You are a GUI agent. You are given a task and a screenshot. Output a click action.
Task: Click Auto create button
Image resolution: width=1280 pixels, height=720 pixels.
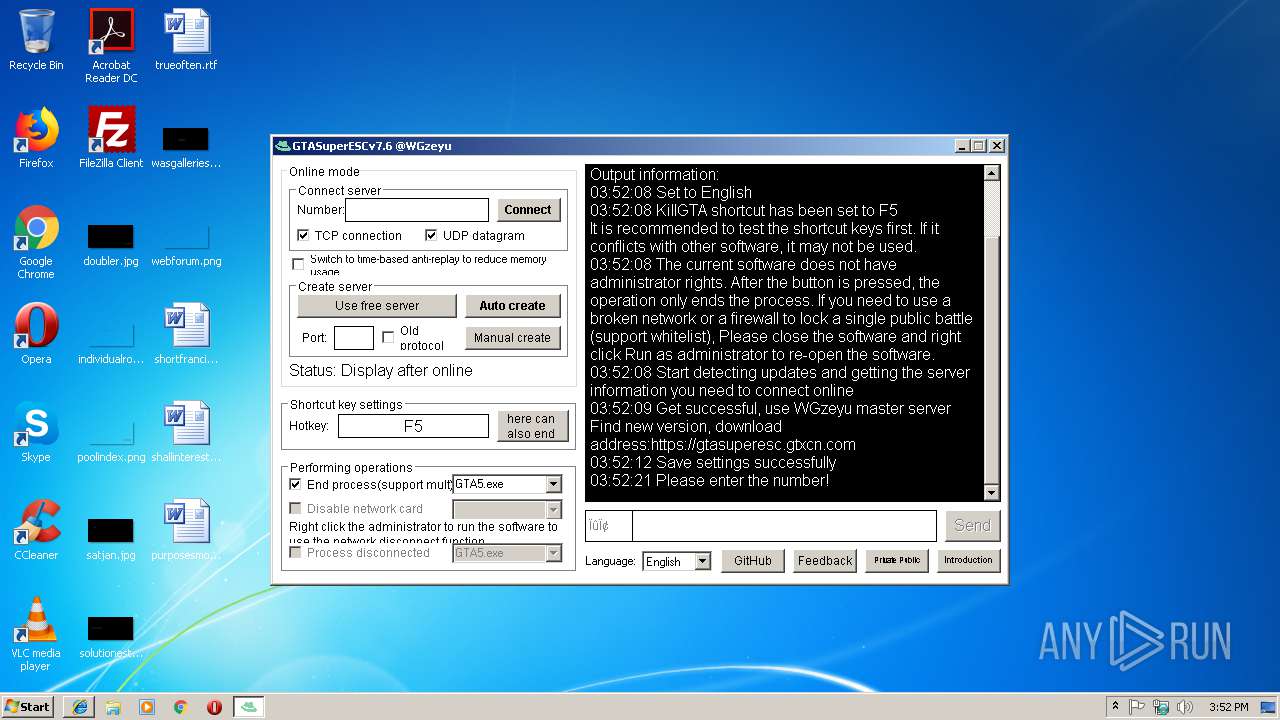coord(512,306)
